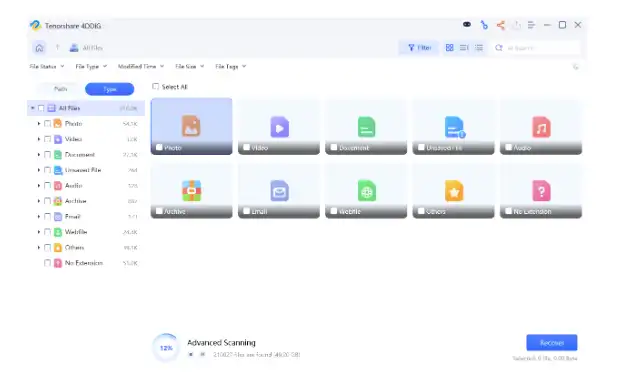Expand the Email tree node
This screenshot has width=630, height=375.
pos(39,216)
